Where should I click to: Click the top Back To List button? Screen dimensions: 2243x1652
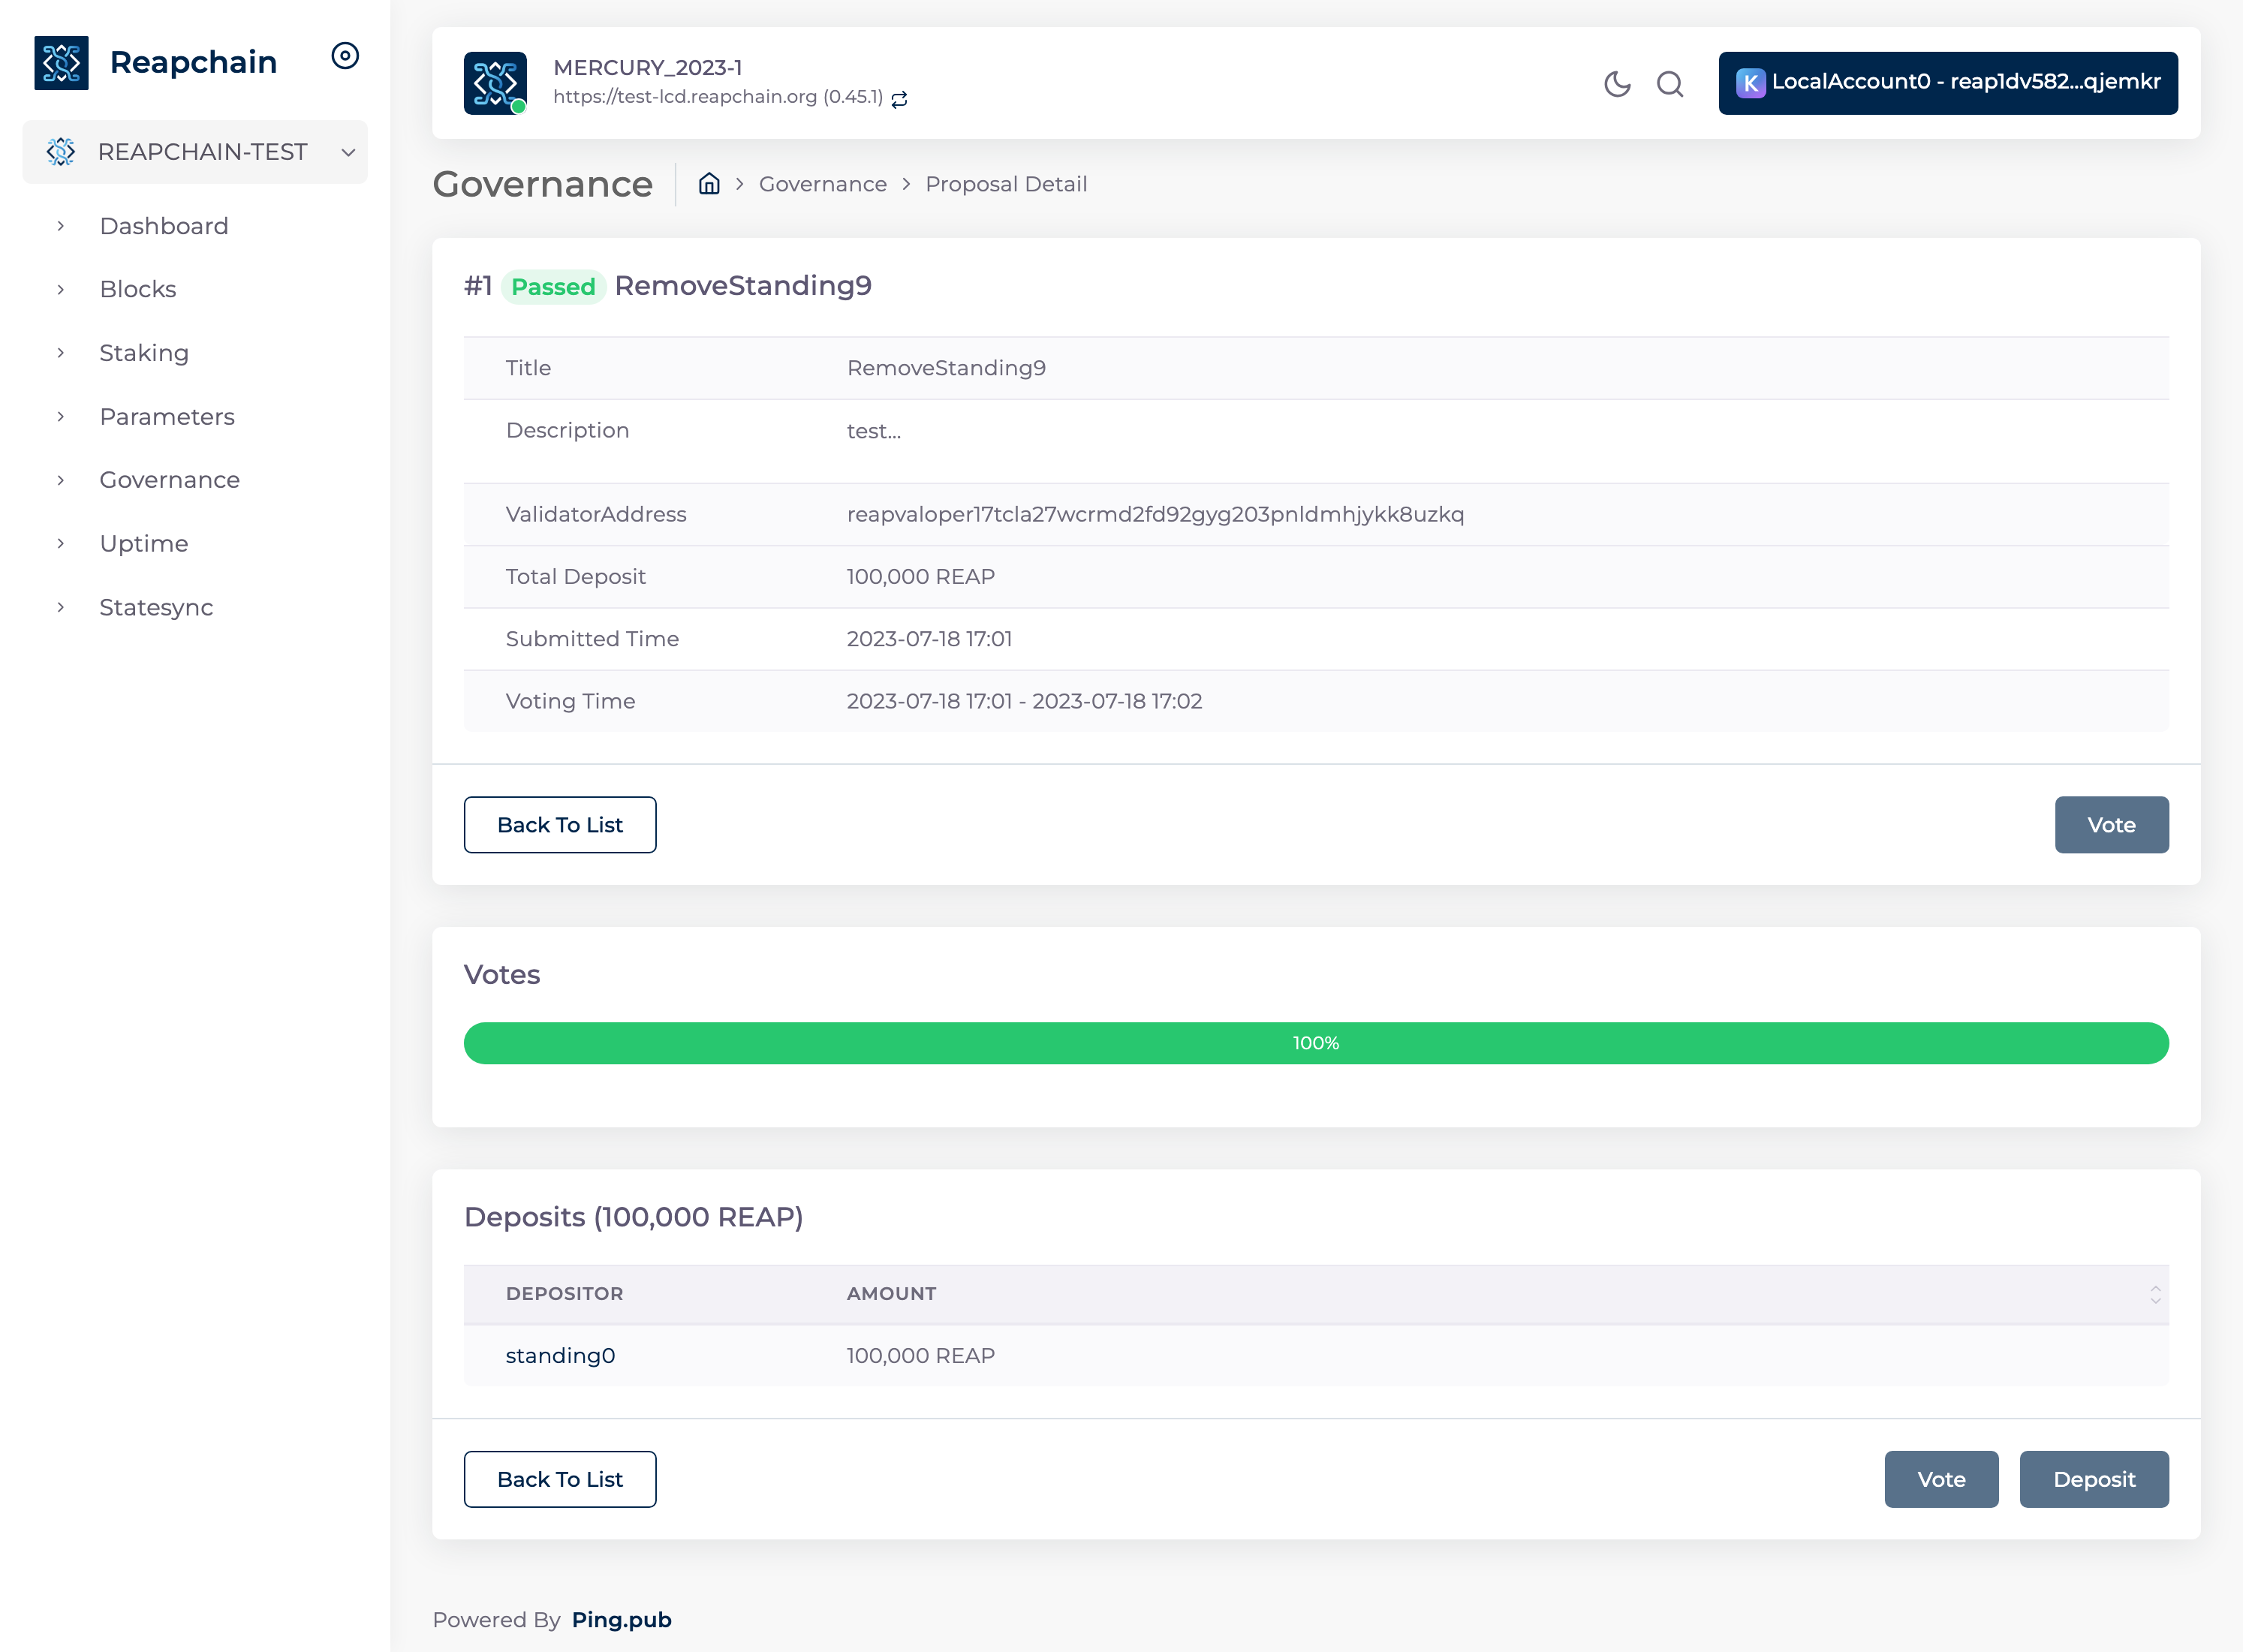point(560,825)
